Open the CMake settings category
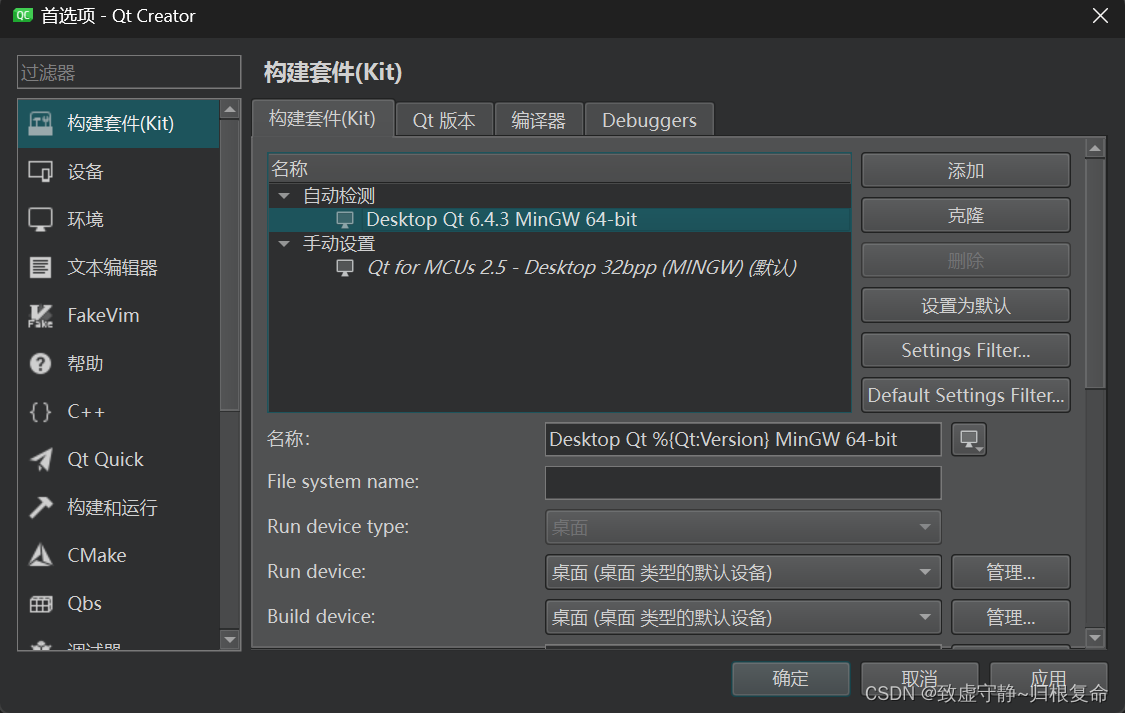 tap(118, 556)
